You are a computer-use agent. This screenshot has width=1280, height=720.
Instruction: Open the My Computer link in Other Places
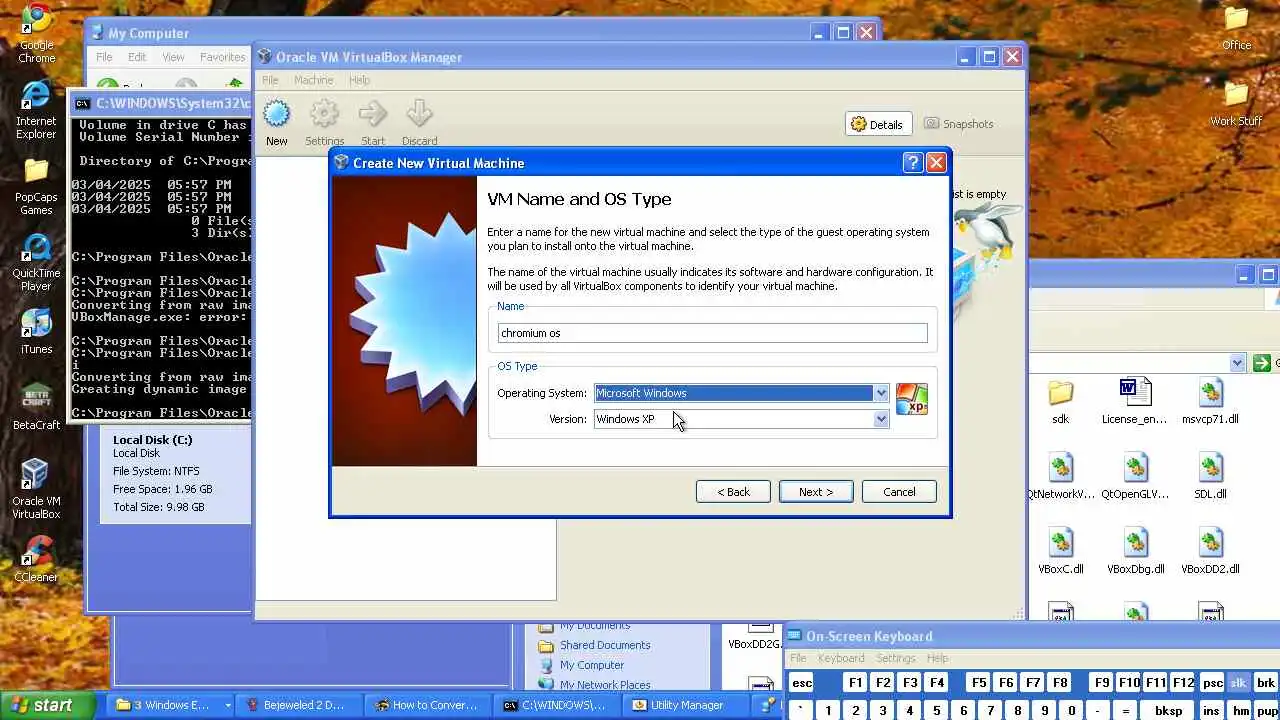(x=592, y=665)
